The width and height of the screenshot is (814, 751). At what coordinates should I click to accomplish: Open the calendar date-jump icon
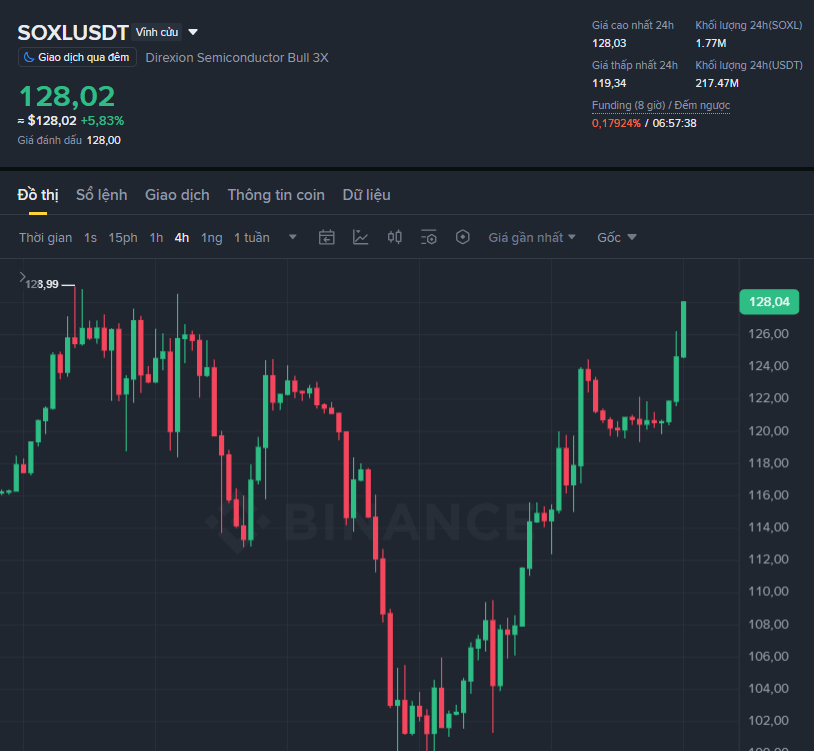pyautogui.click(x=327, y=237)
